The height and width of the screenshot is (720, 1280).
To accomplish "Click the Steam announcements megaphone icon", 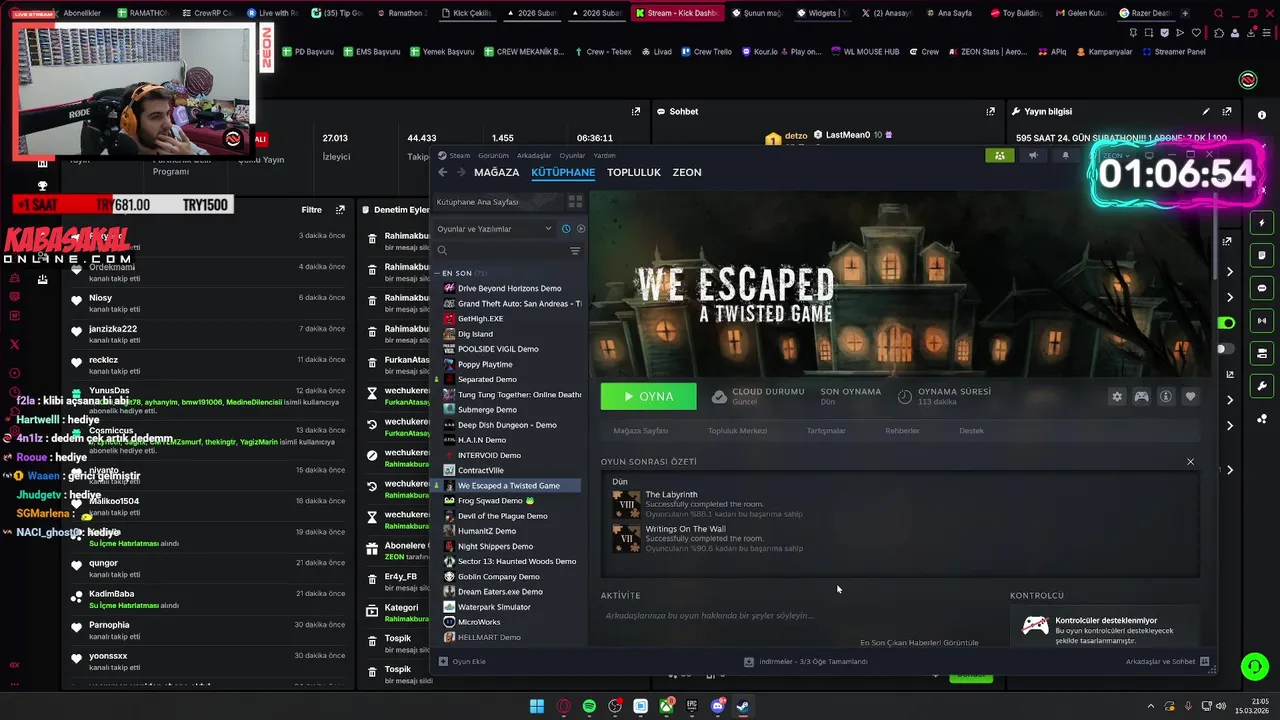I will pos(1033,155).
